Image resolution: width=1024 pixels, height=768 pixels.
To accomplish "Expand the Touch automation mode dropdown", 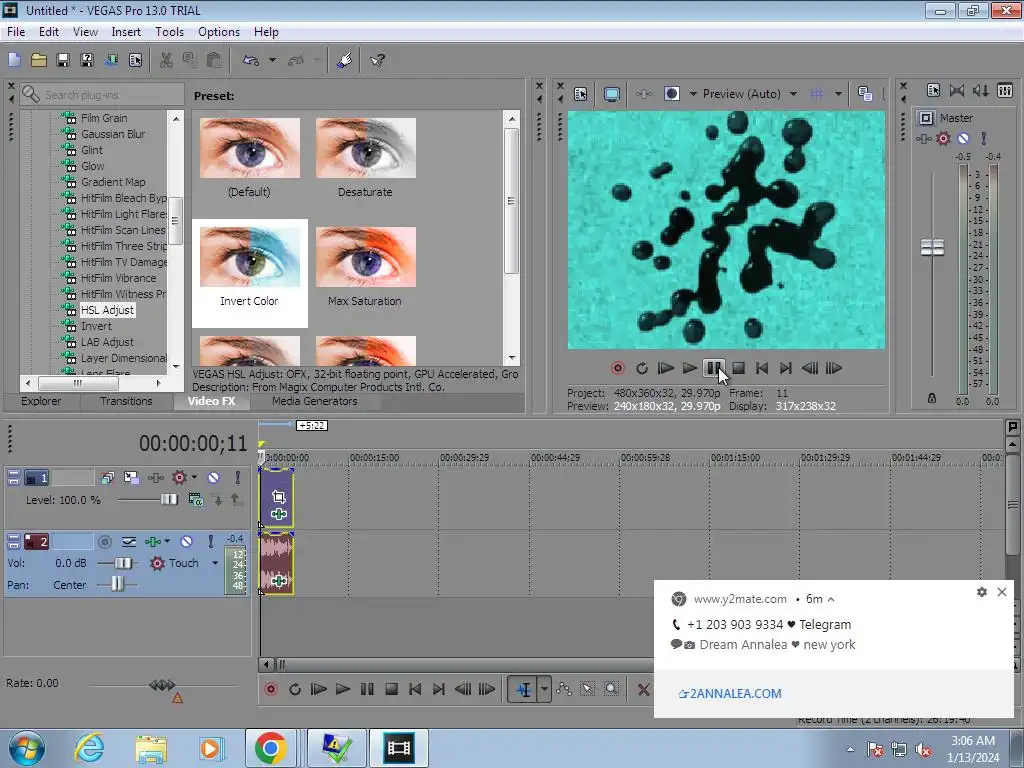I will point(214,563).
